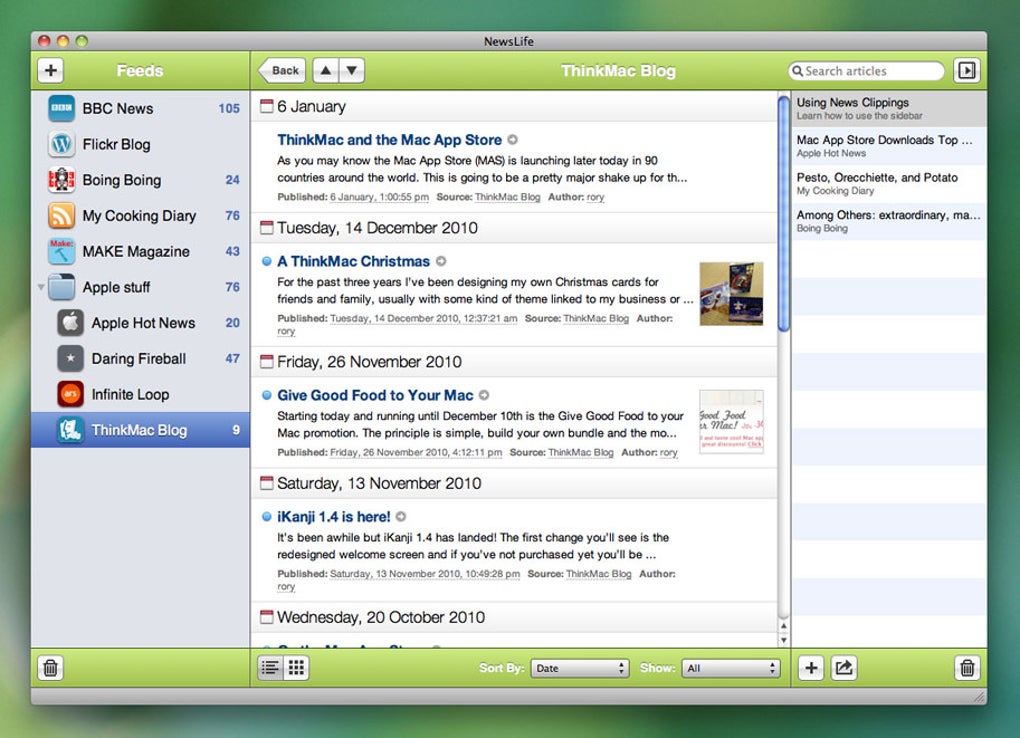The height and width of the screenshot is (738, 1020).
Task: Click the ThinkMac Blog feed icon
Action: (70, 430)
